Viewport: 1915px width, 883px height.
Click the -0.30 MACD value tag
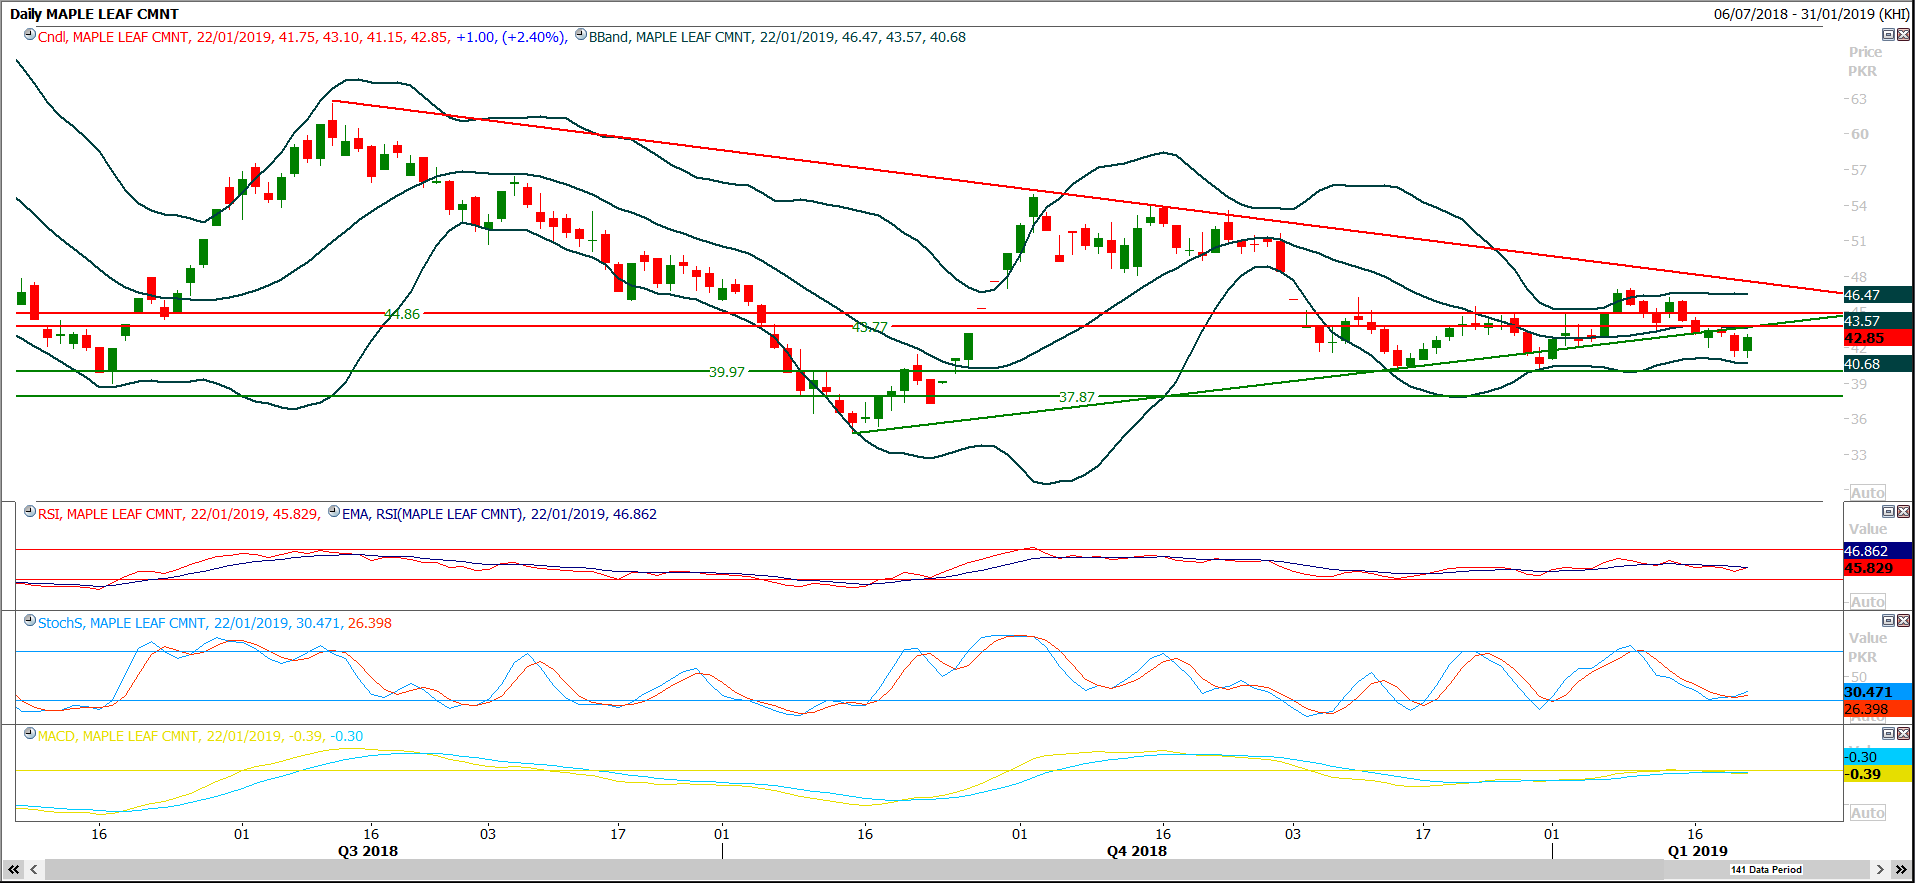pos(1878,757)
